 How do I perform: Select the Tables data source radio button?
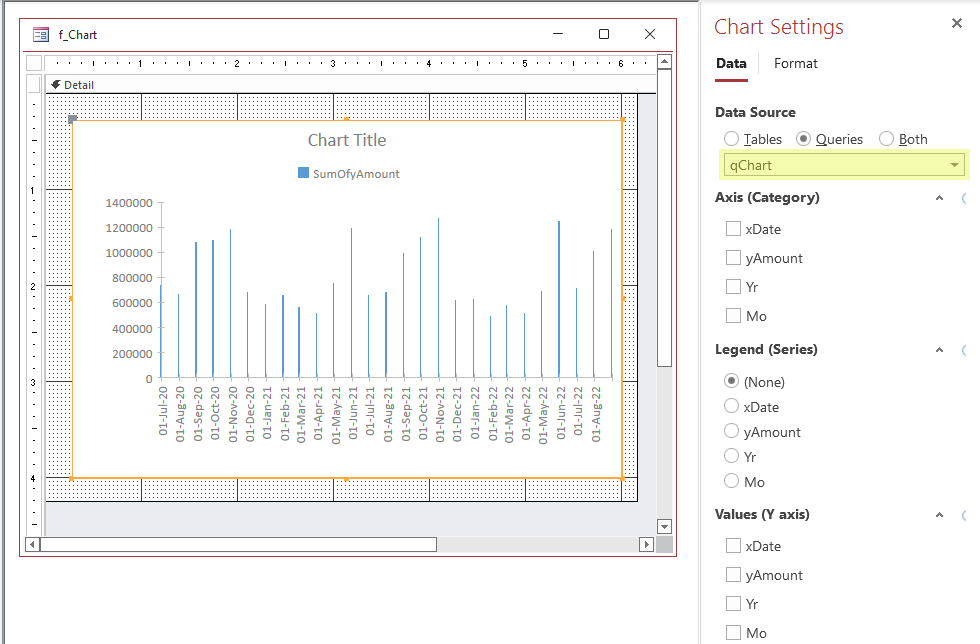(730, 138)
